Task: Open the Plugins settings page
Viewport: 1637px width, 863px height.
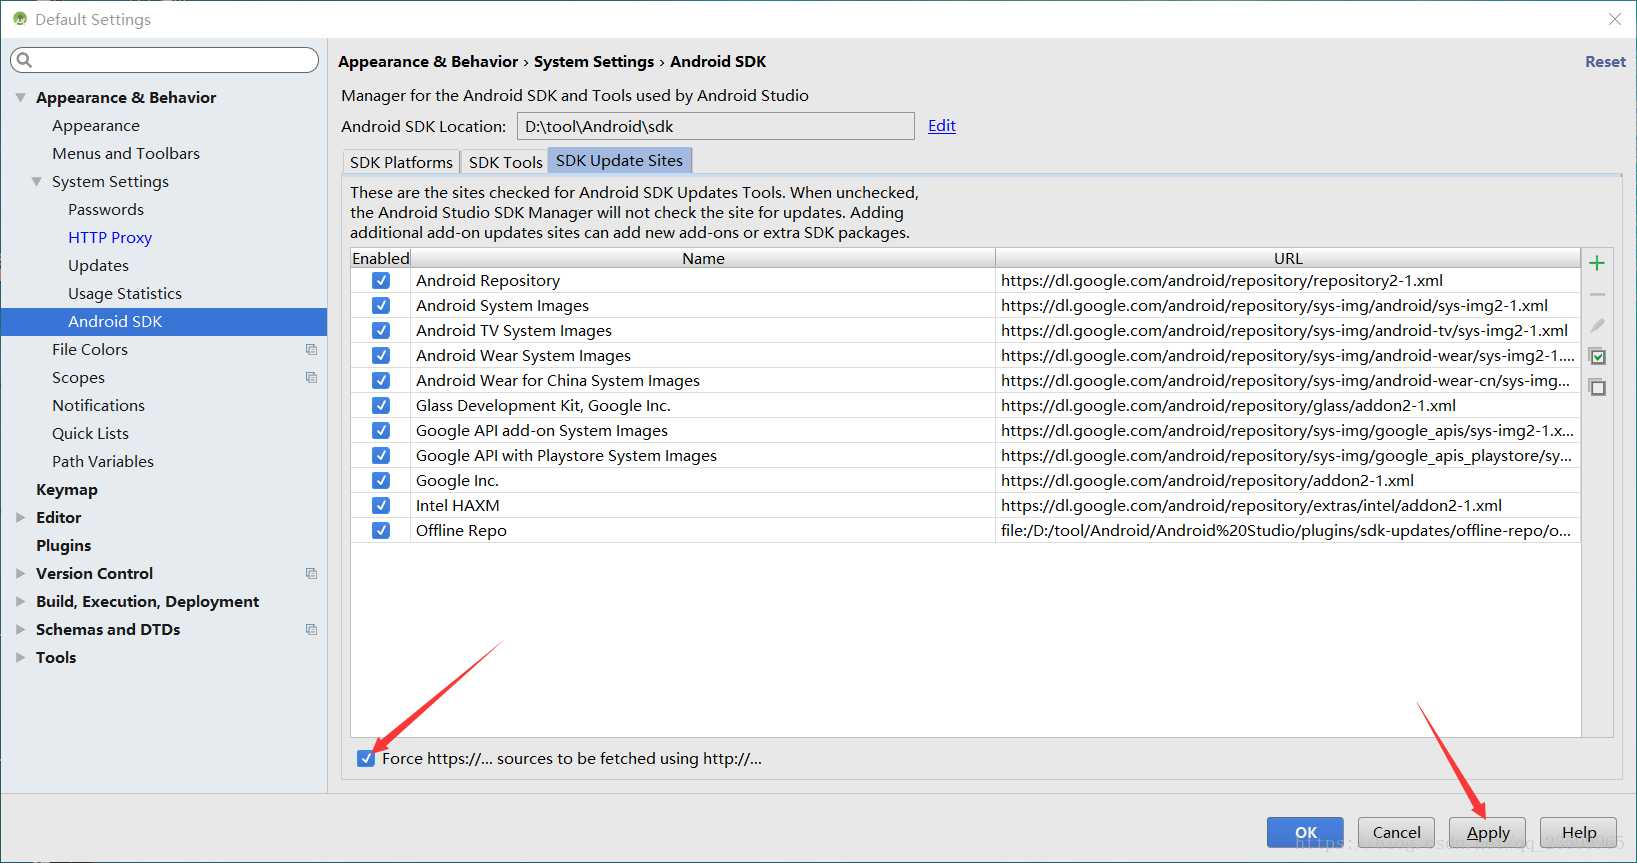Action: tap(64, 546)
